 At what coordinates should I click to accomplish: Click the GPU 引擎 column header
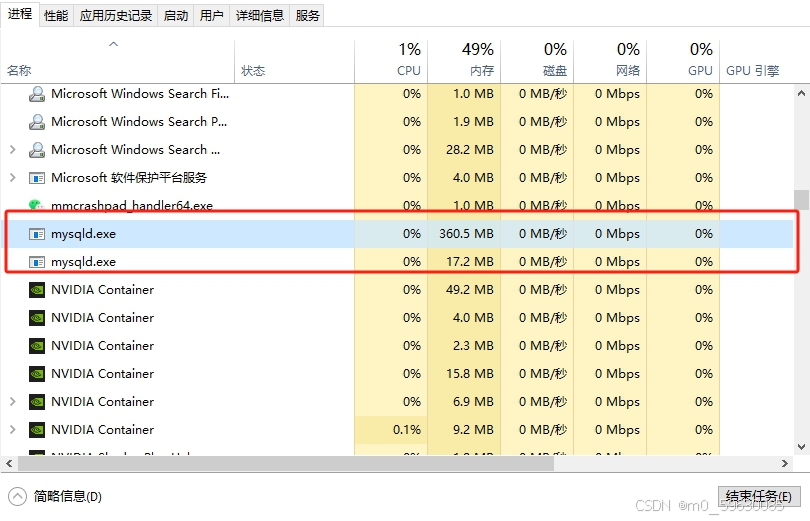coord(753,71)
